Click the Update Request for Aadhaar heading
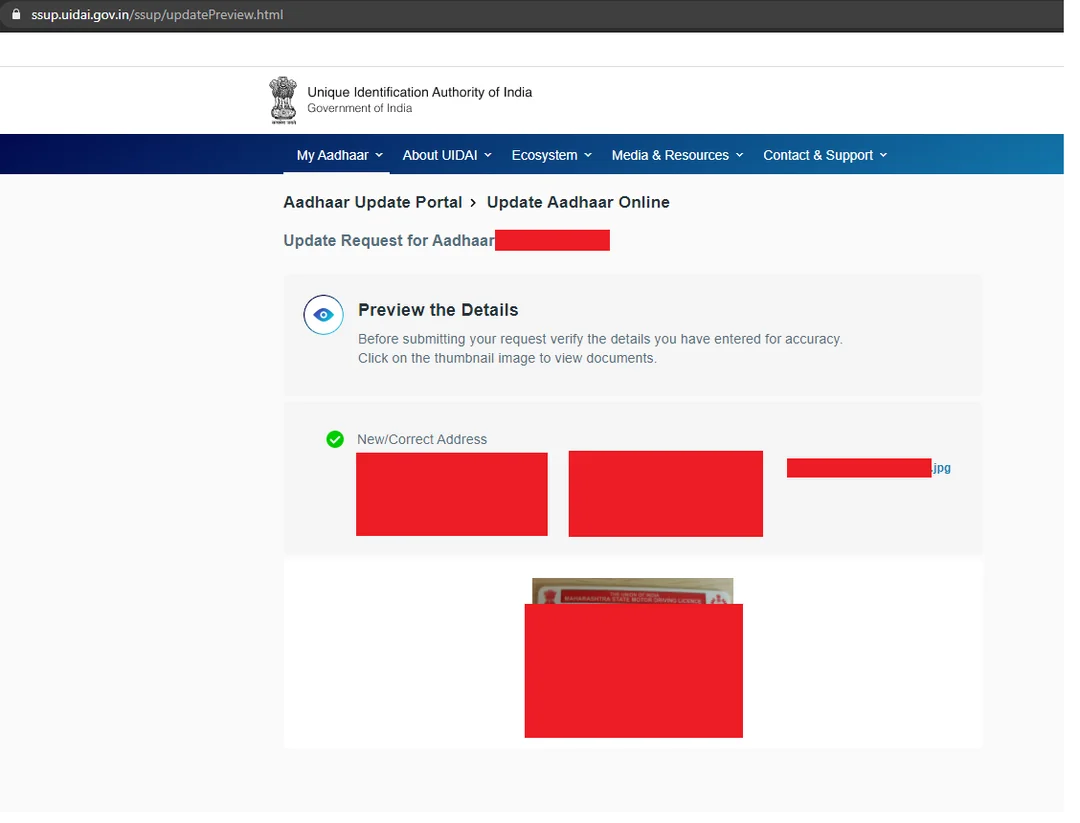Viewport: 1080px width, 823px height. click(x=388, y=240)
